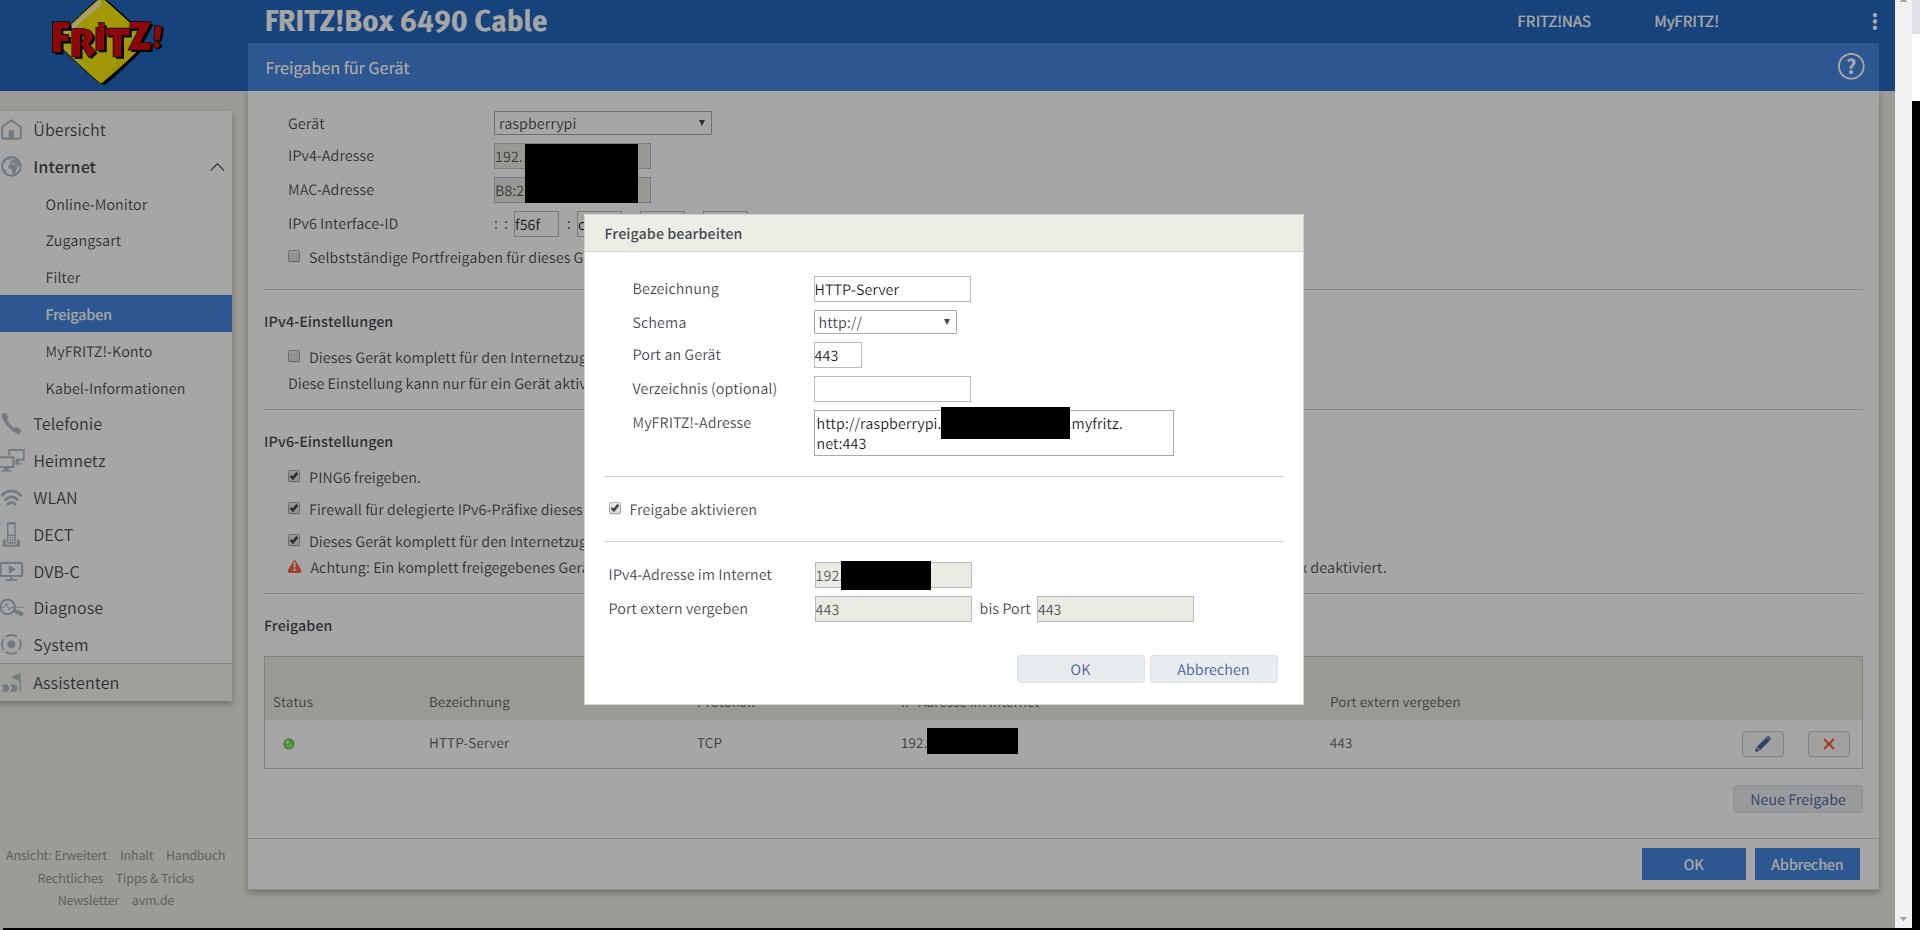Collapse the Internet menu chevron
Image resolution: width=1920 pixels, height=930 pixels.
[217, 167]
